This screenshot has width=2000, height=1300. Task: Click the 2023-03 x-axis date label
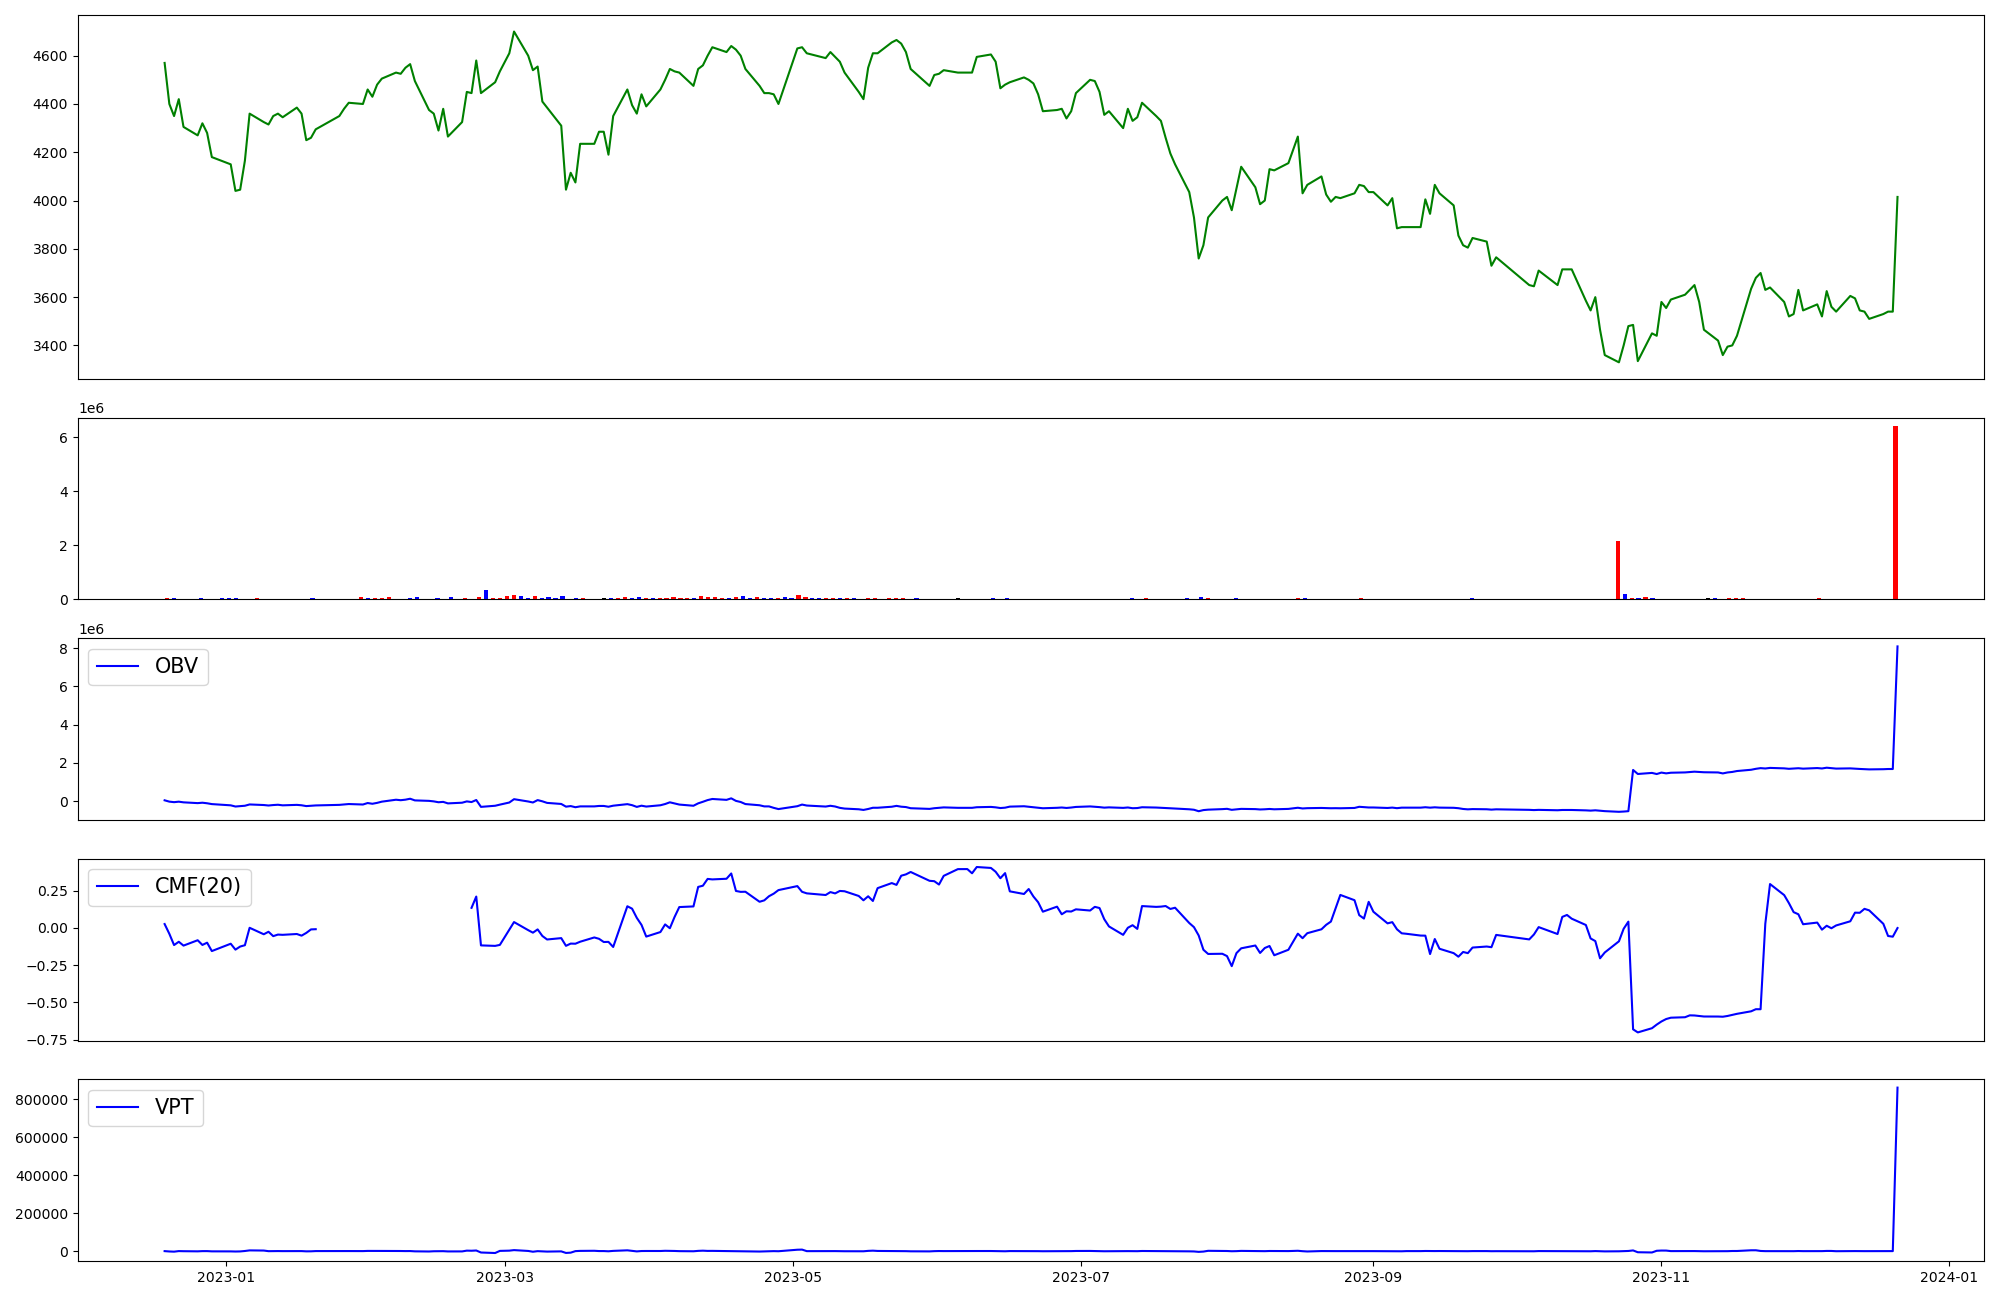click(505, 1277)
